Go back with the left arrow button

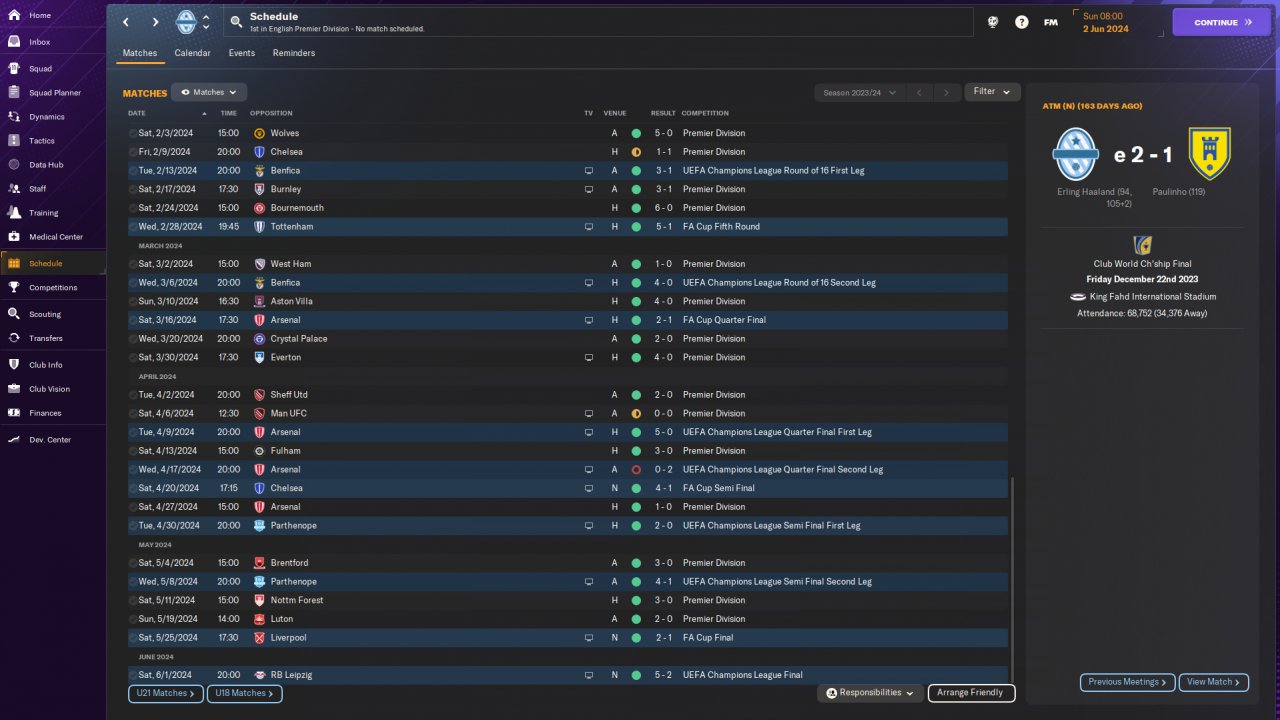126,22
